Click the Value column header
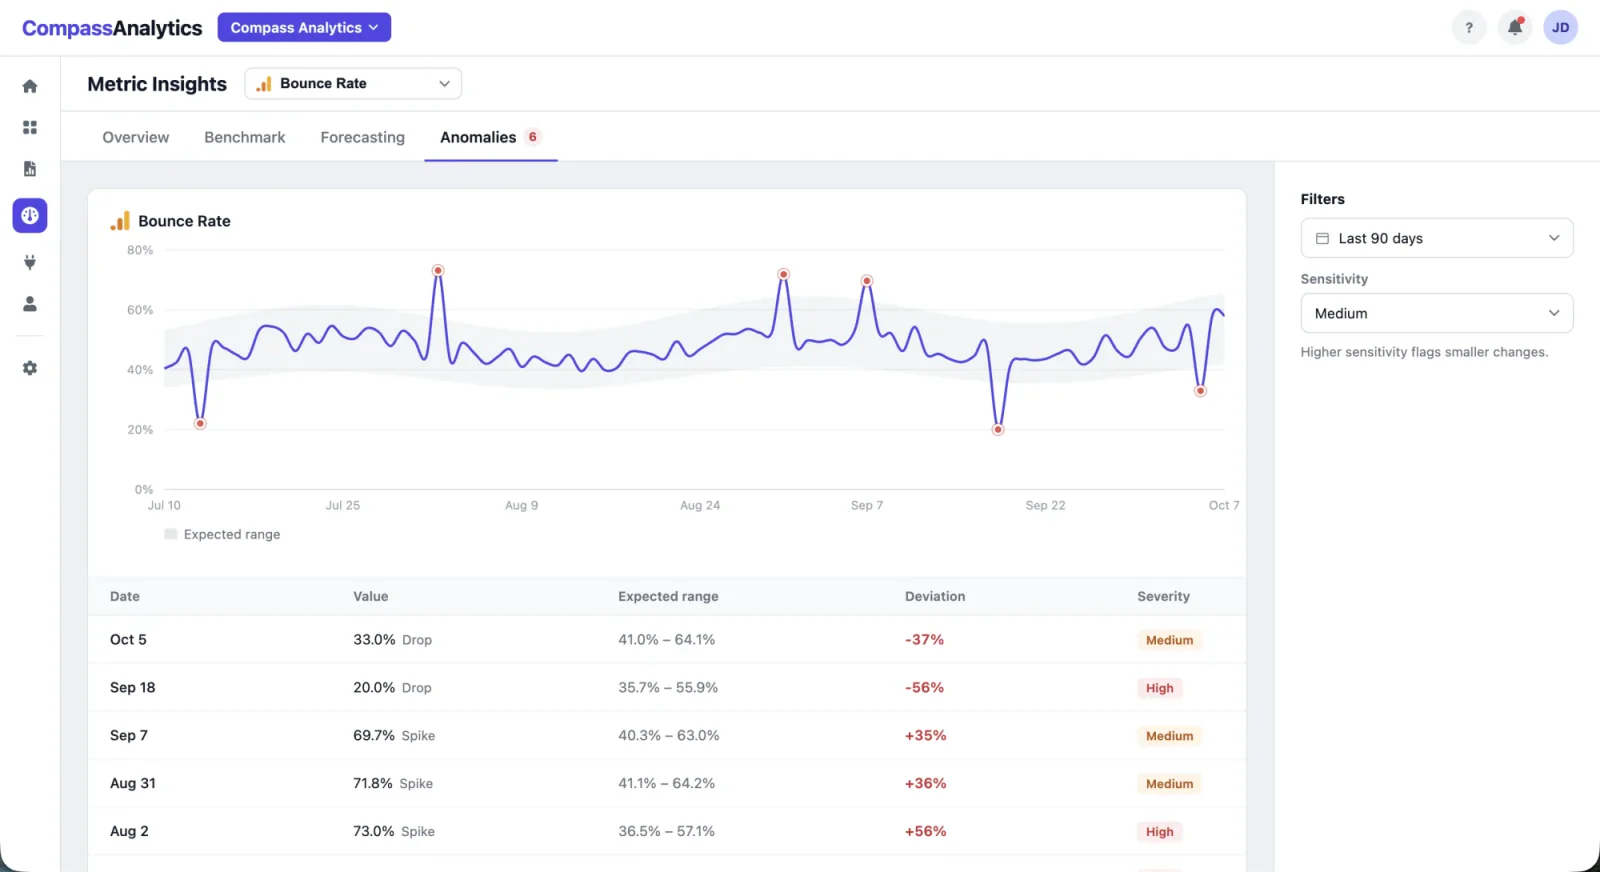The height and width of the screenshot is (872, 1600). point(371,596)
